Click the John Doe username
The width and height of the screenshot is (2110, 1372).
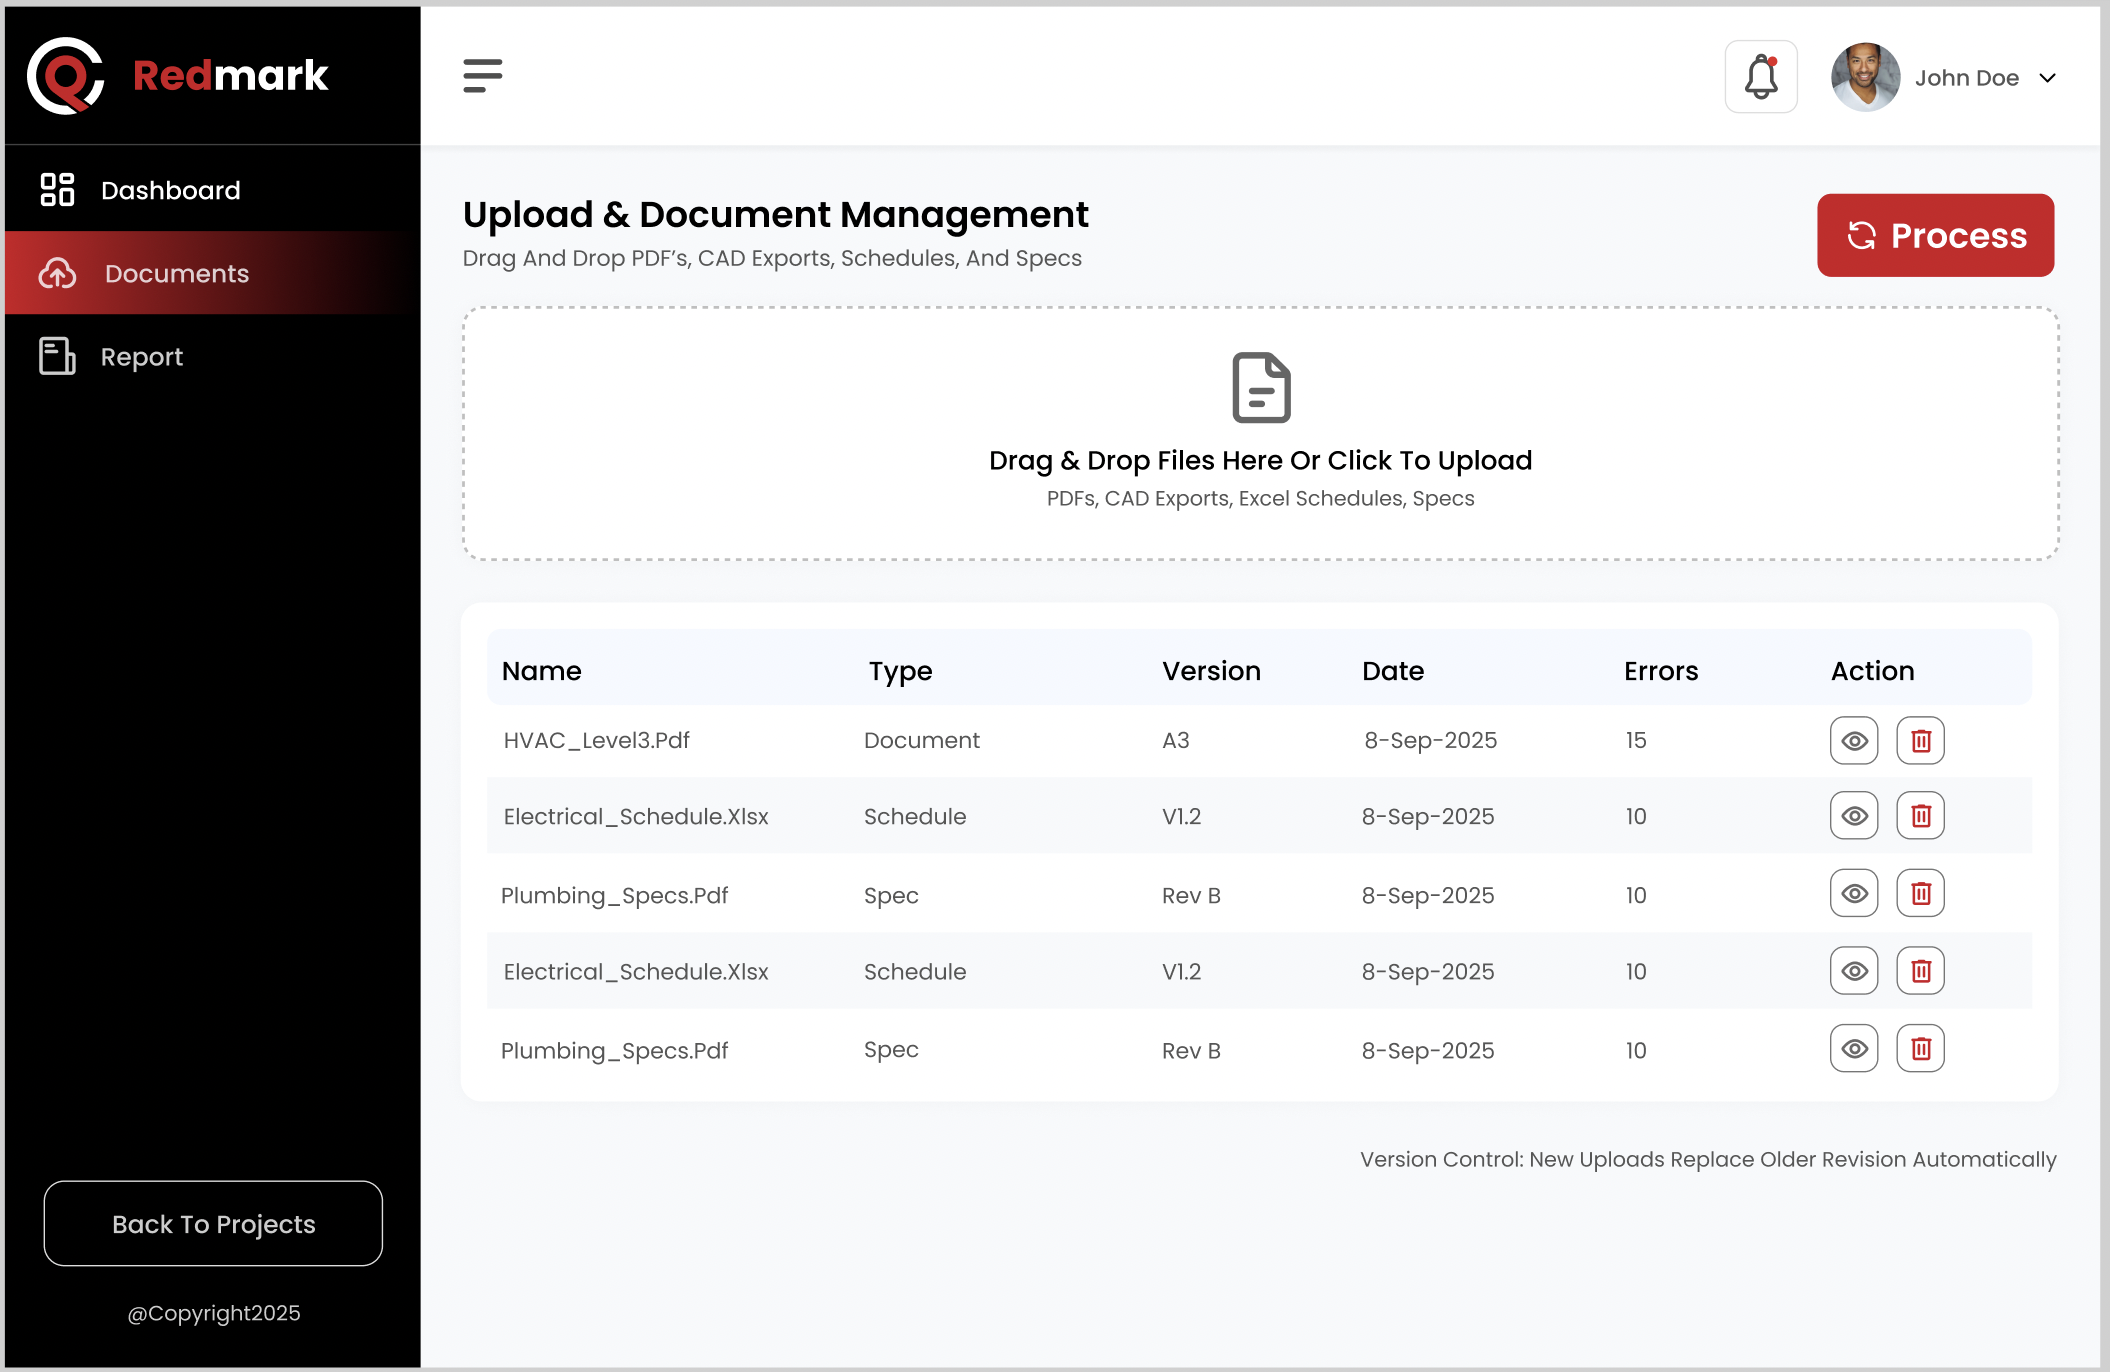[x=1966, y=78]
